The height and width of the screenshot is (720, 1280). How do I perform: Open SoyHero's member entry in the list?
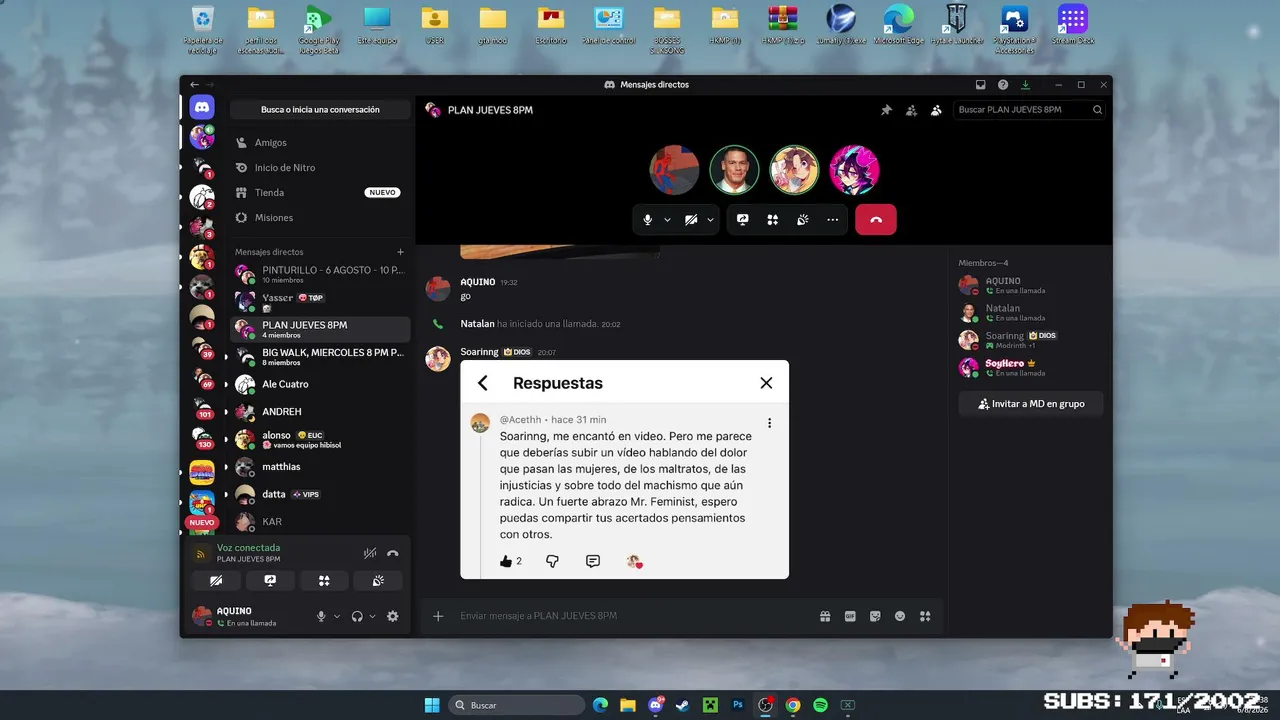(1031, 367)
